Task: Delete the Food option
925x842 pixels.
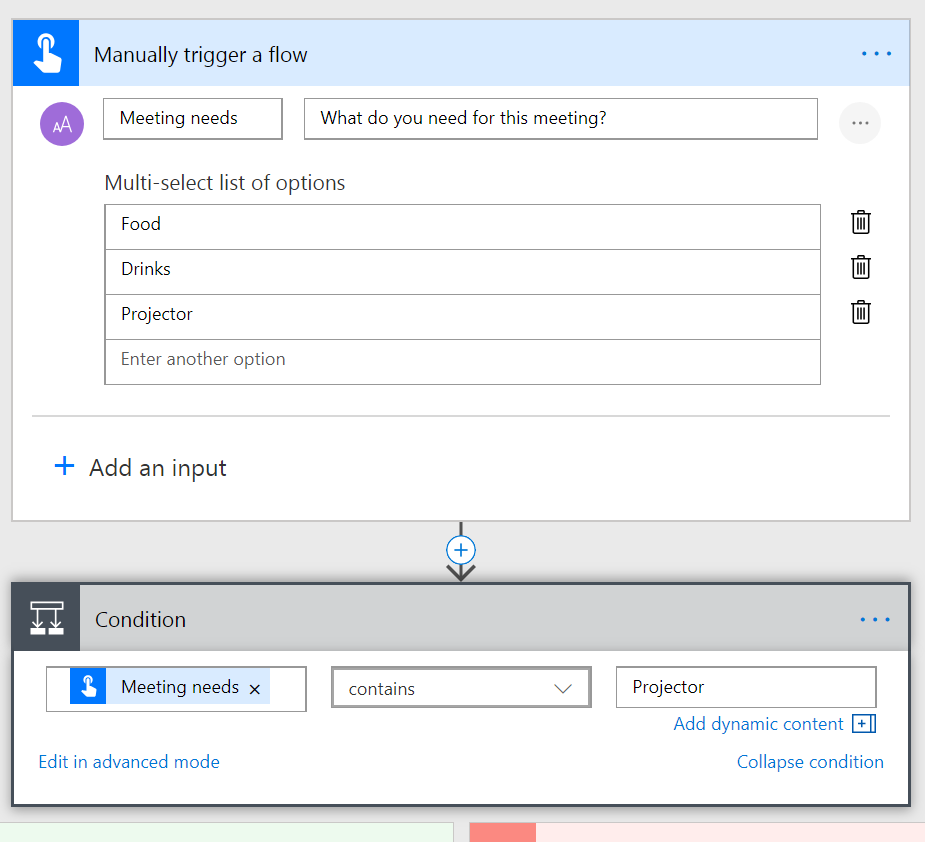Action: point(860,223)
